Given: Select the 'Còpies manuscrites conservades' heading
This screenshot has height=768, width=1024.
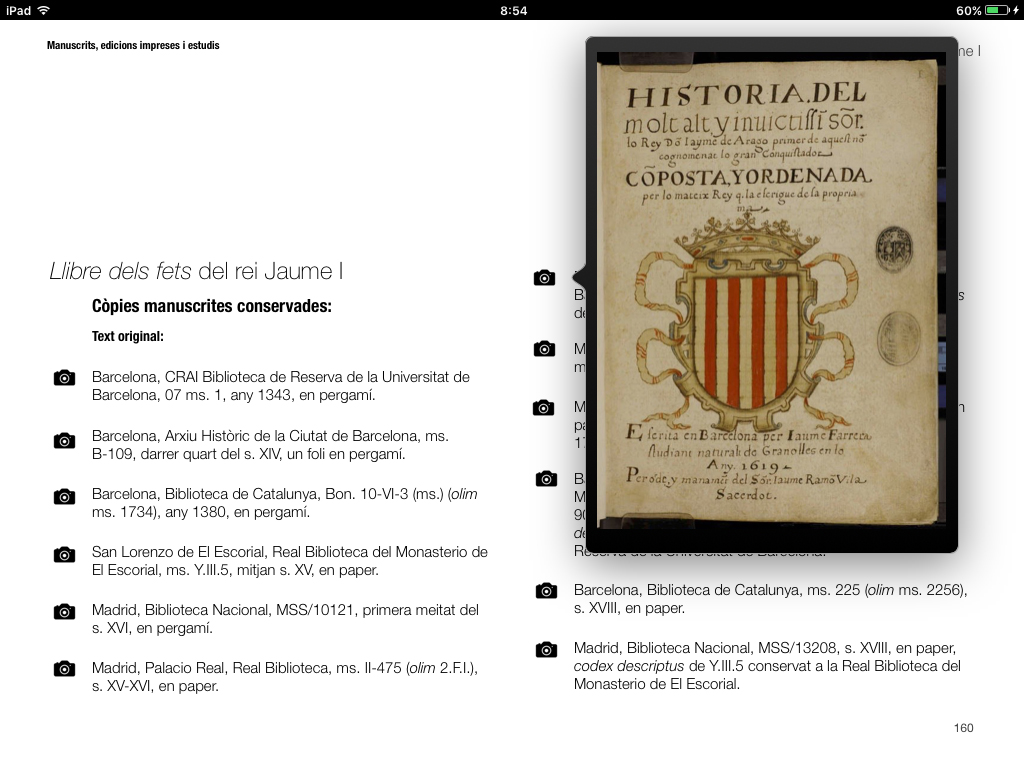Looking at the screenshot, I should pos(211,306).
